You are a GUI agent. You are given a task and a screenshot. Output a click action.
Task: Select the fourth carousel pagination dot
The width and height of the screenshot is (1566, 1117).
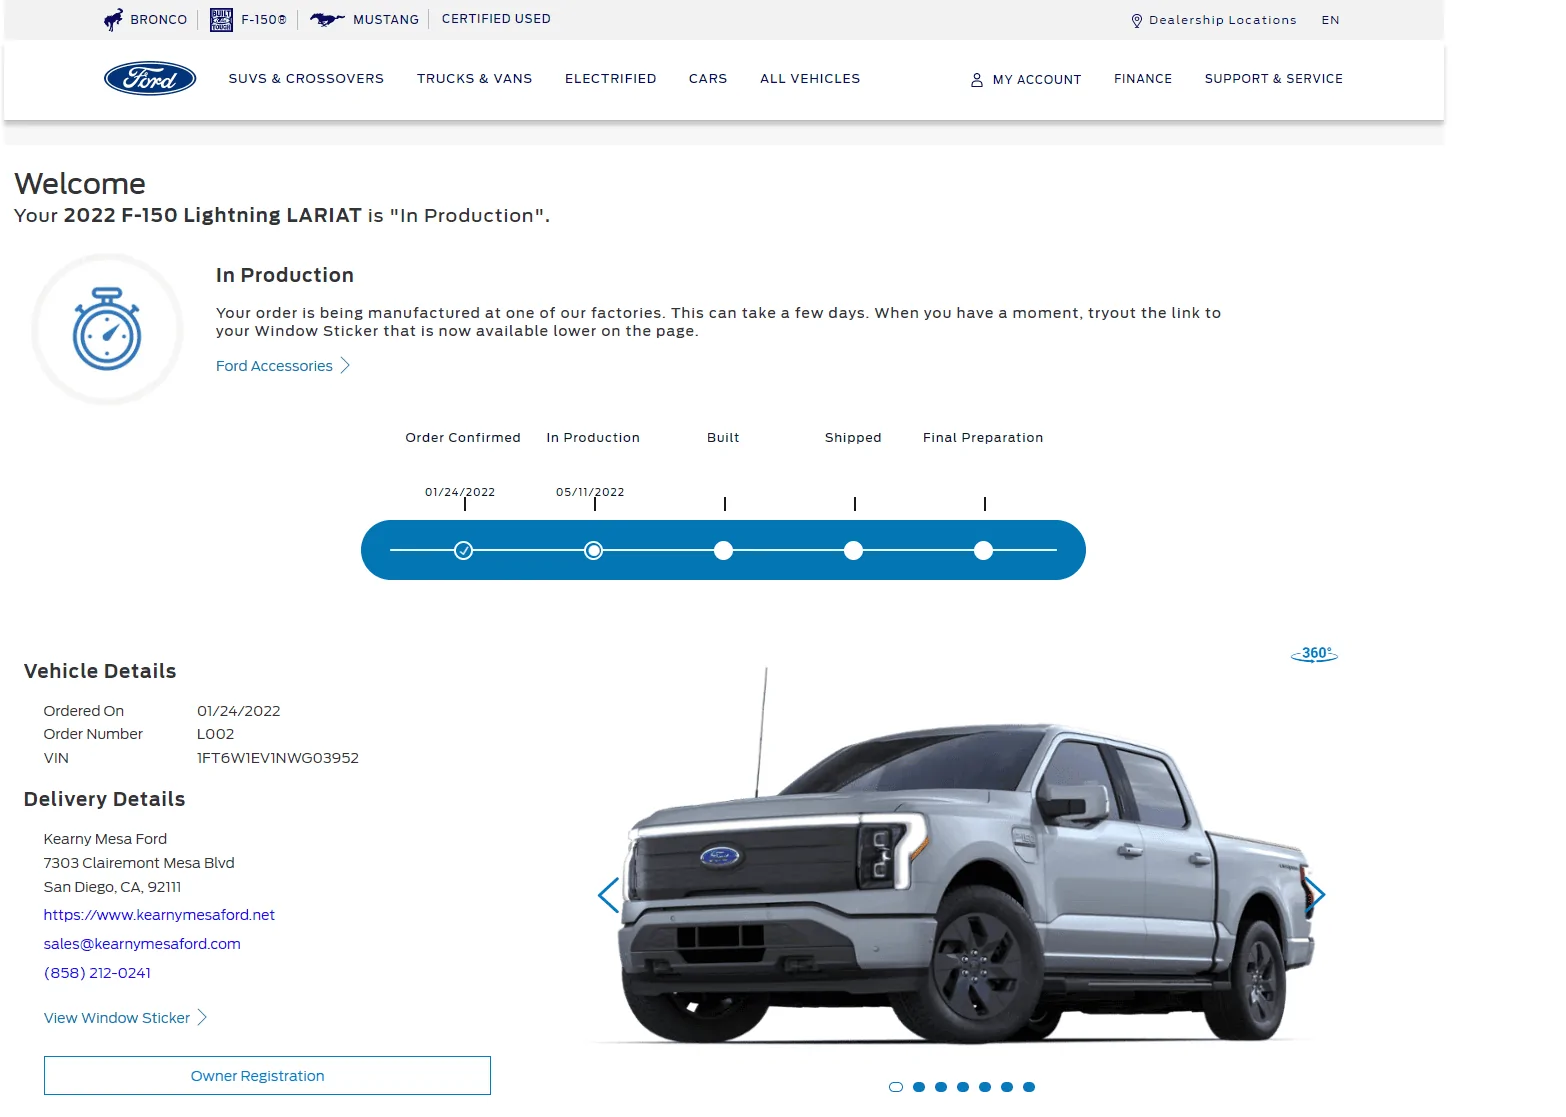tap(962, 1085)
